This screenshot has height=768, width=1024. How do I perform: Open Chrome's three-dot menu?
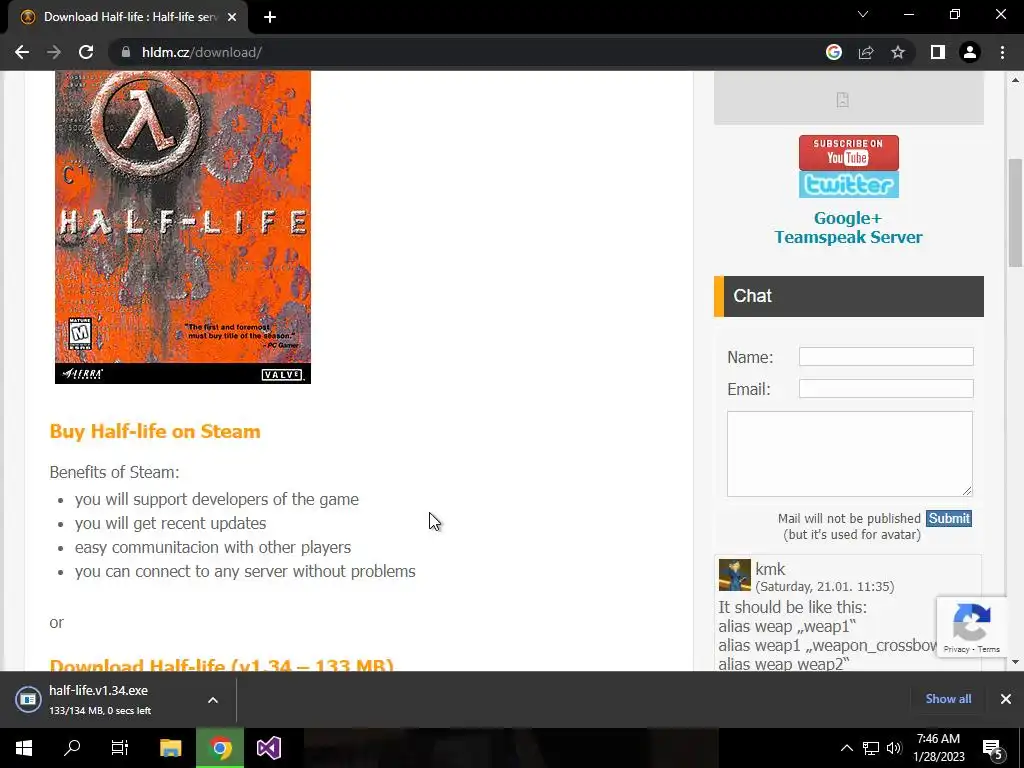pyautogui.click(x=1002, y=52)
